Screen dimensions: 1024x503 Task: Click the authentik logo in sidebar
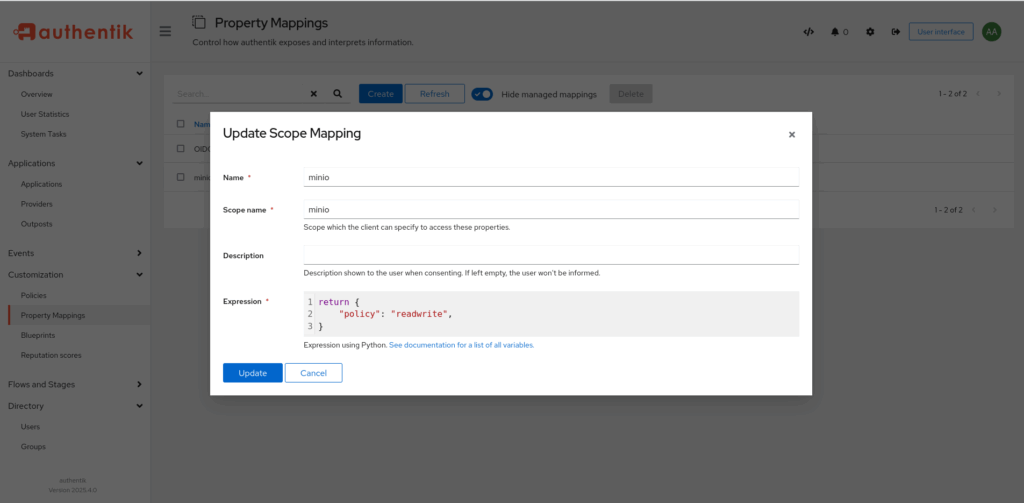point(72,32)
